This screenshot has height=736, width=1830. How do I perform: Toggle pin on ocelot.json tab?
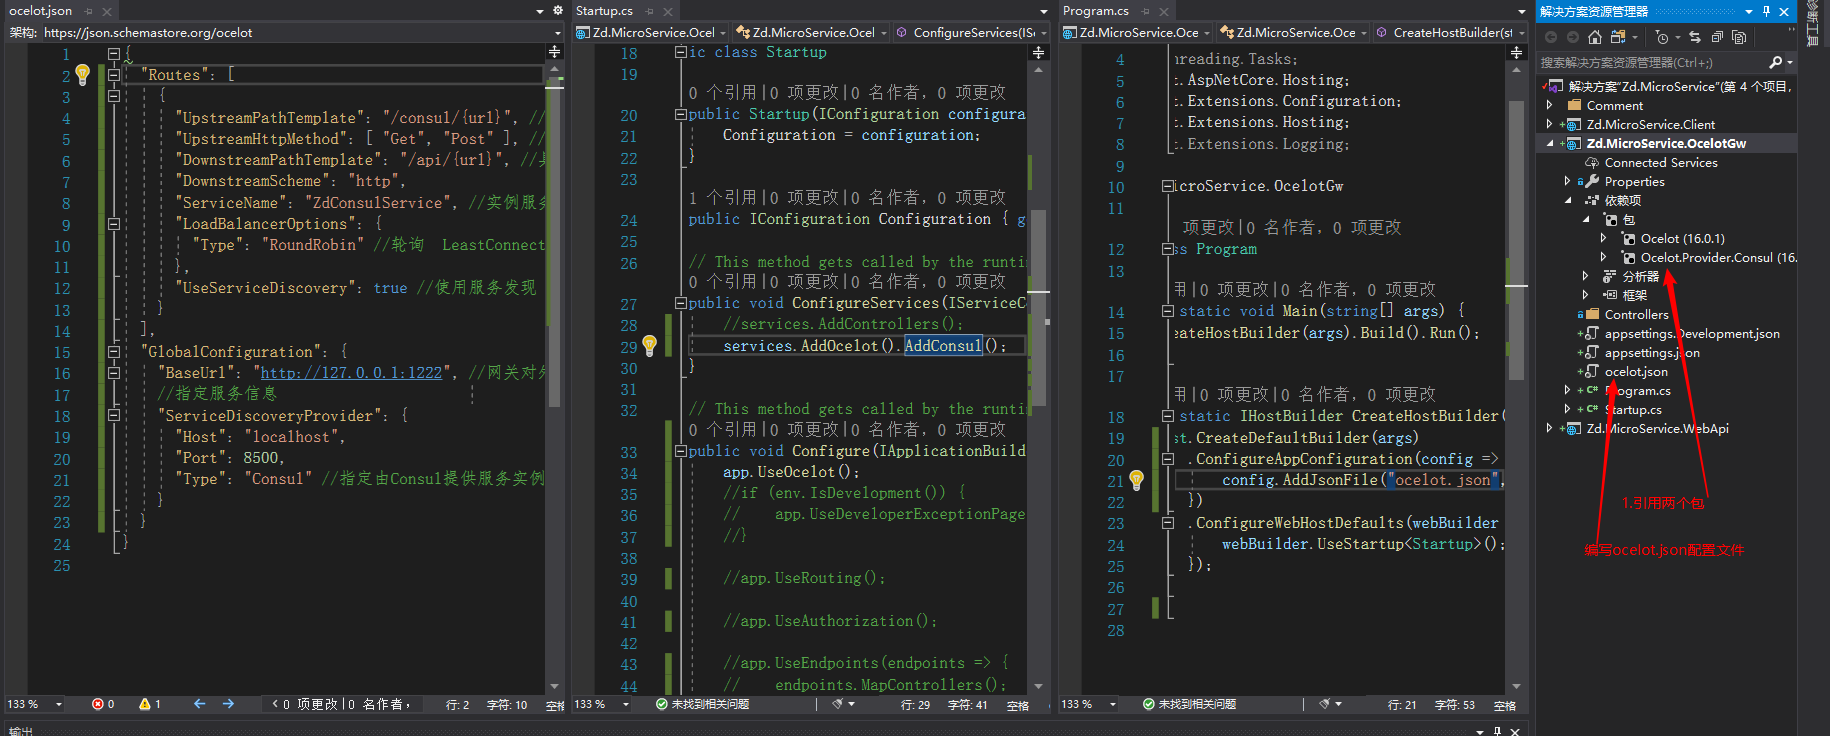[89, 11]
